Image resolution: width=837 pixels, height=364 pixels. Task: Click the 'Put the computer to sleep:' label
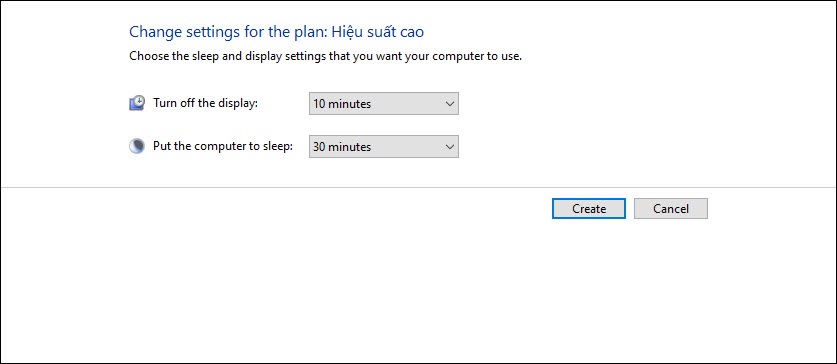223,146
